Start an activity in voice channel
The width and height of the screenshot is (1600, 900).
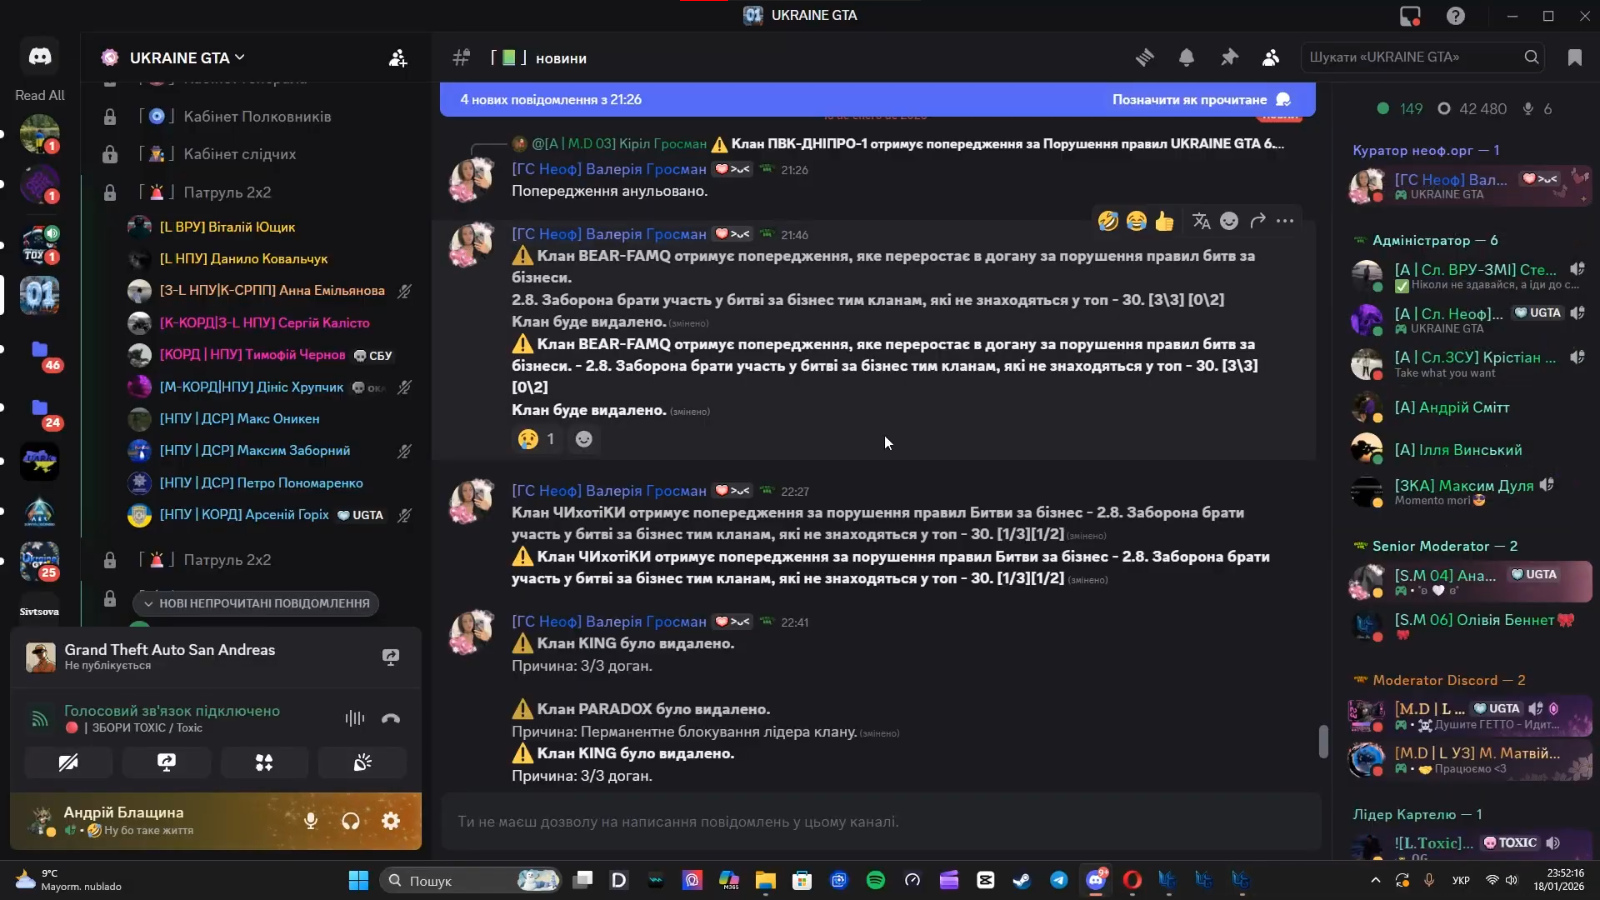264,763
